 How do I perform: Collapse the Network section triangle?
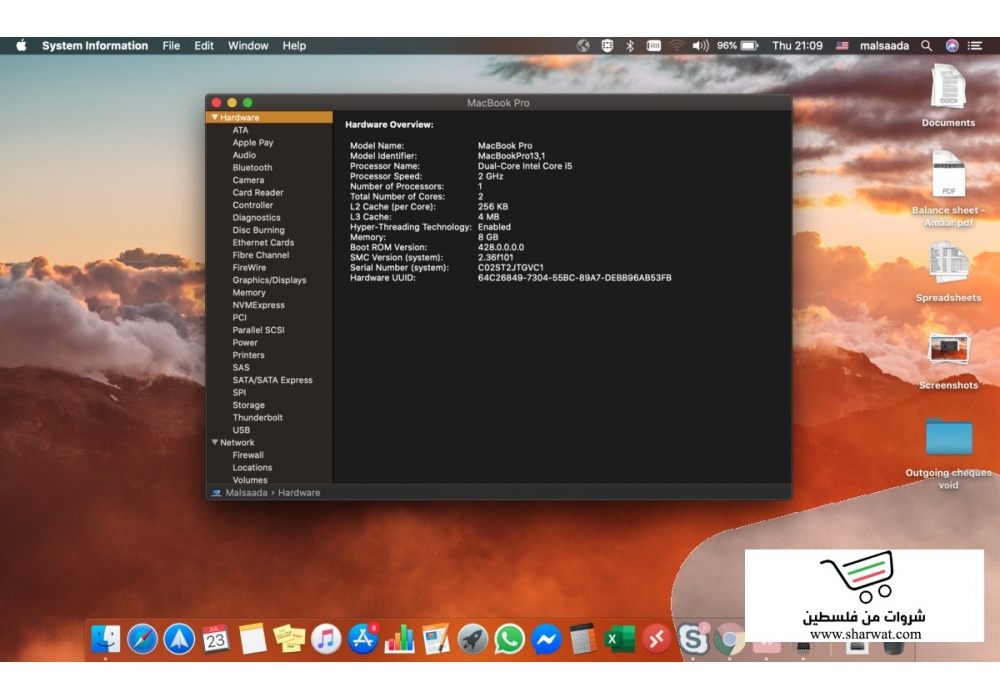point(214,442)
